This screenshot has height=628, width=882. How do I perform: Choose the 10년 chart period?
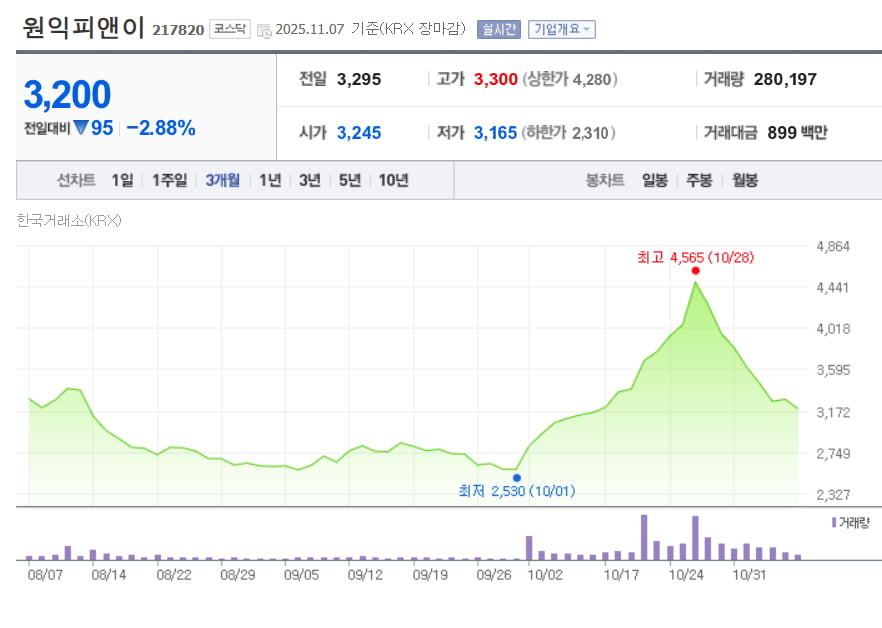[x=393, y=180]
